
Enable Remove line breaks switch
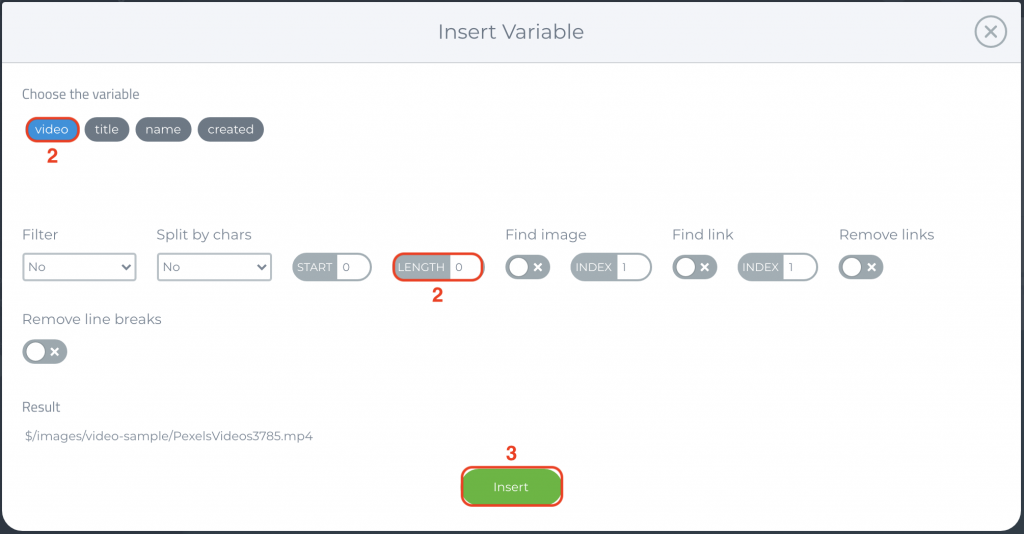[x=44, y=352]
